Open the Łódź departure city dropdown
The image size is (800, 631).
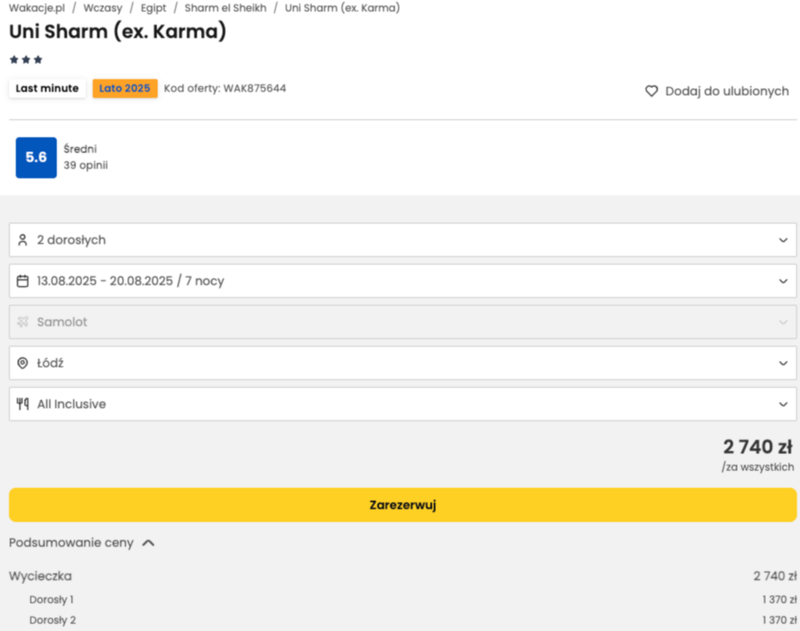(x=403, y=363)
